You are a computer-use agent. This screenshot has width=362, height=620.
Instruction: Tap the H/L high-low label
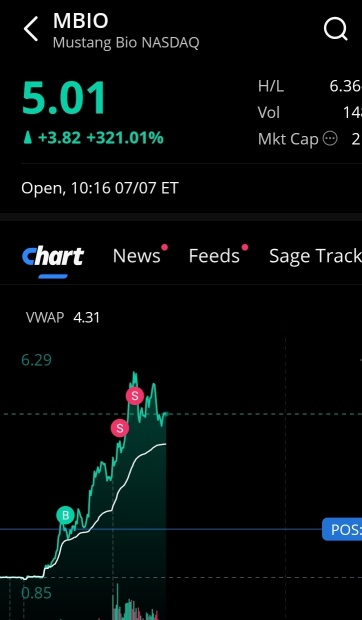pyautogui.click(x=271, y=86)
